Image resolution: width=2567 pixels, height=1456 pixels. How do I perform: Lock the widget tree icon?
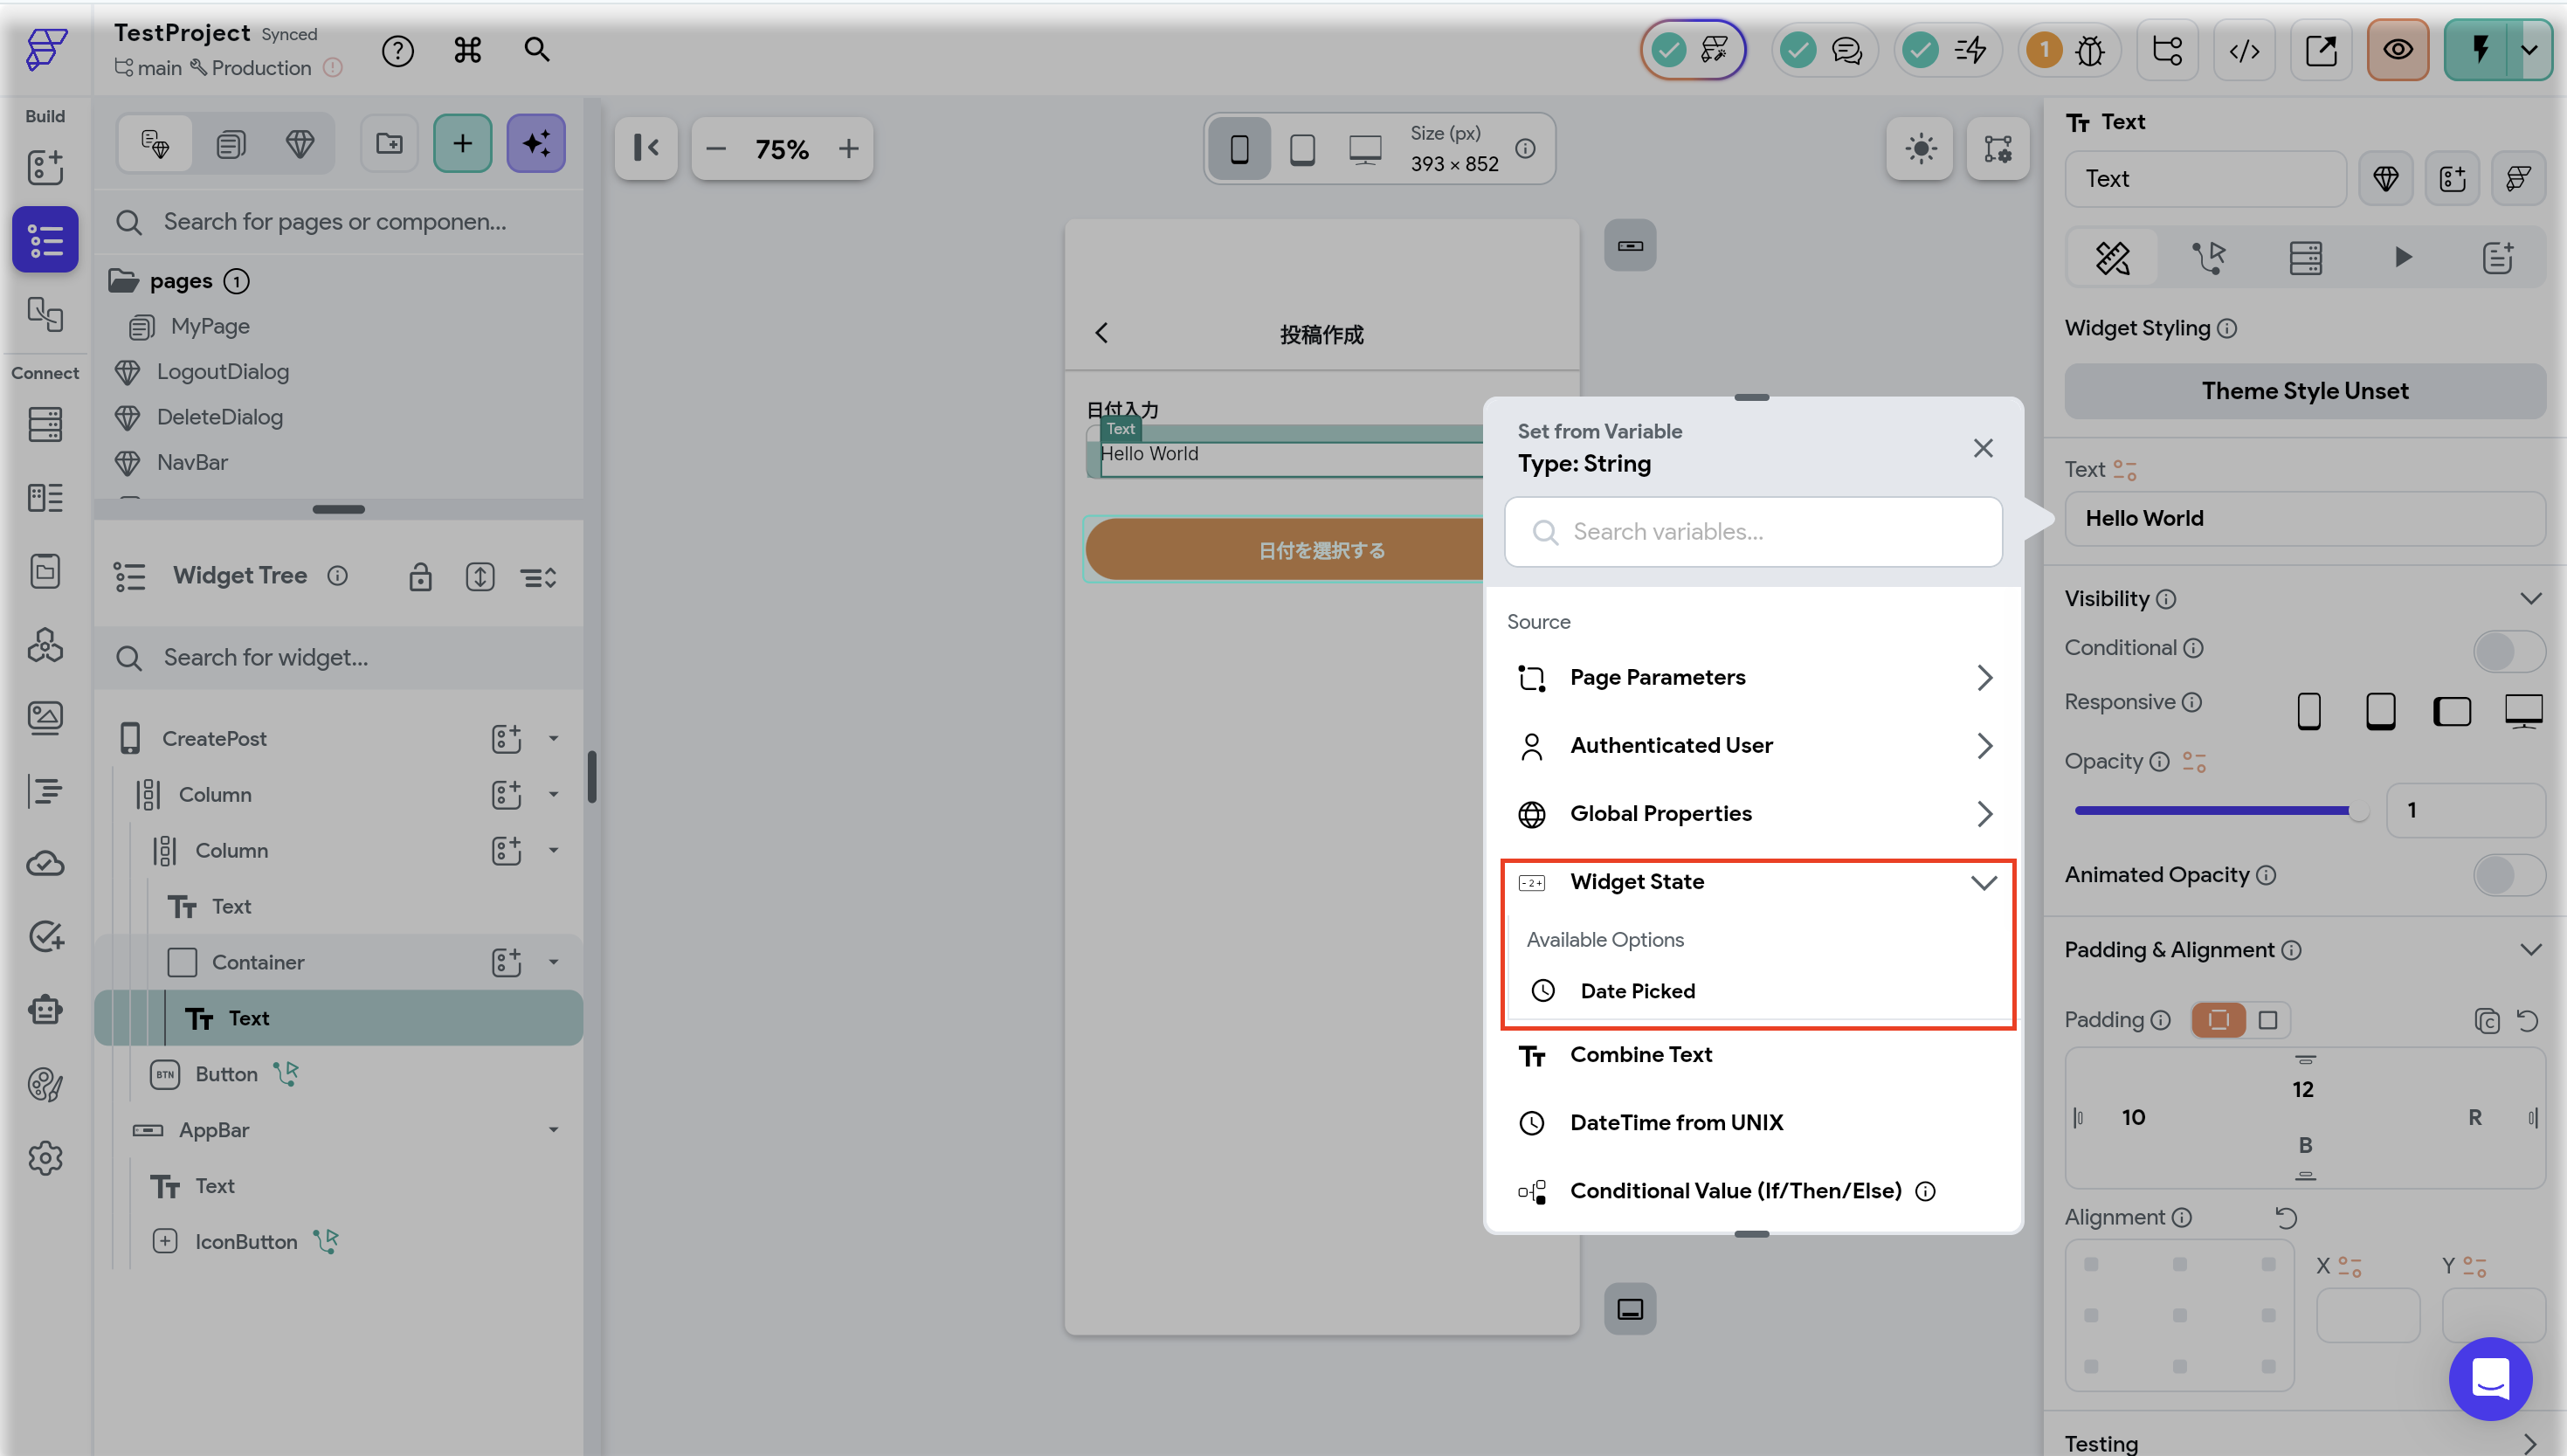420,577
